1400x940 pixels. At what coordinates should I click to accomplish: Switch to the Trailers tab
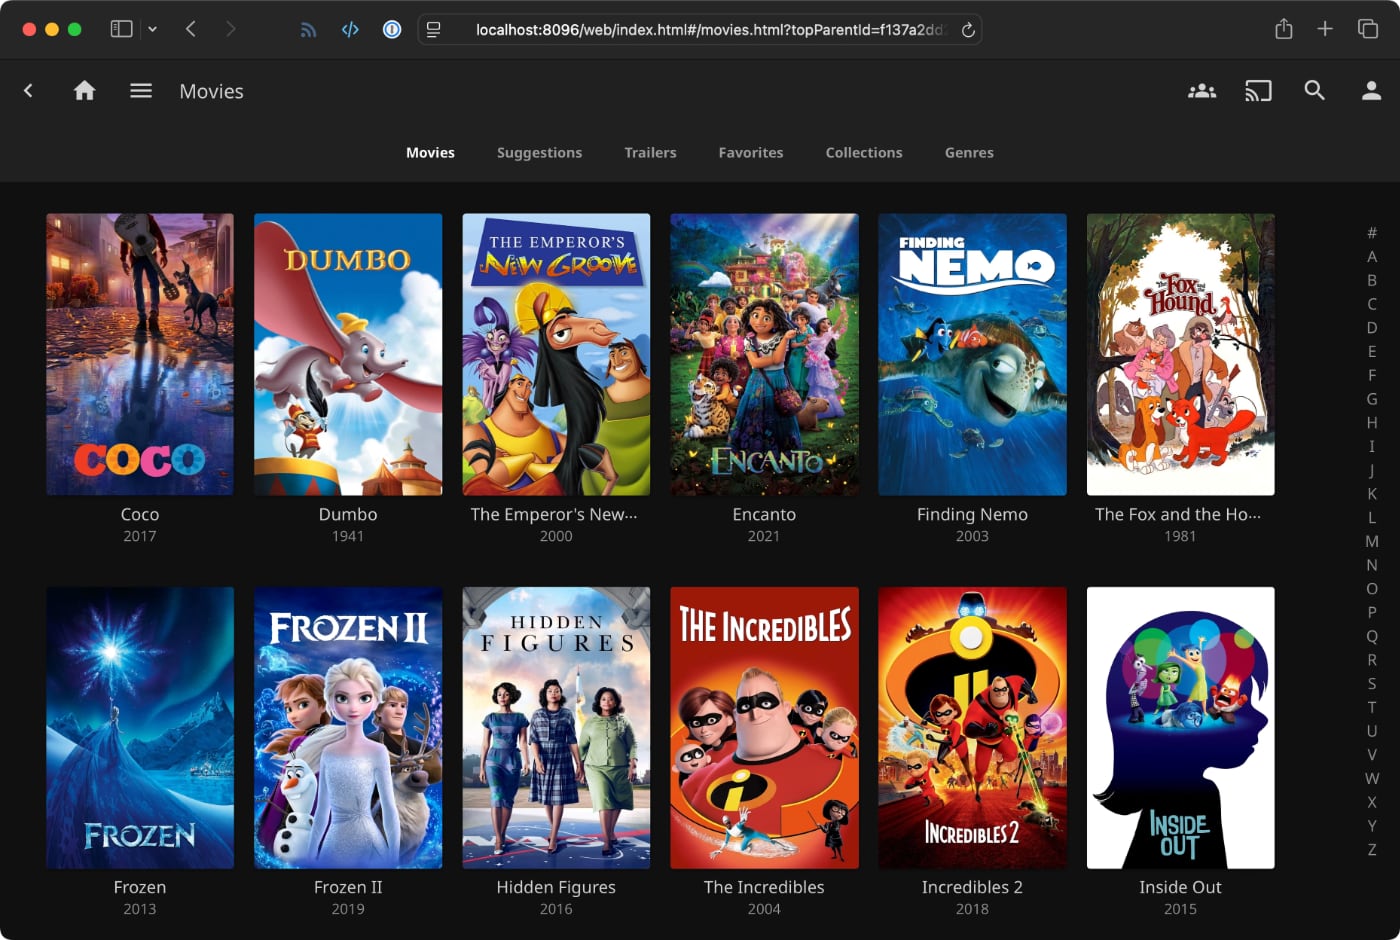pos(650,153)
